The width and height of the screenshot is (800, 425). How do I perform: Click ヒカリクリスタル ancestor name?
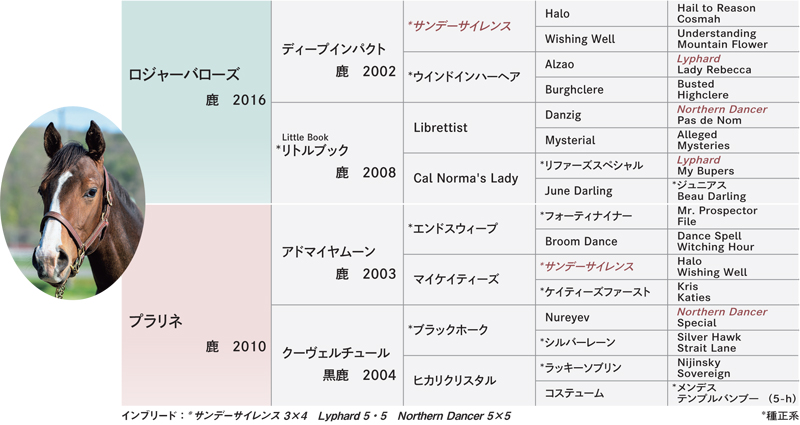pyautogui.click(x=454, y=381)
